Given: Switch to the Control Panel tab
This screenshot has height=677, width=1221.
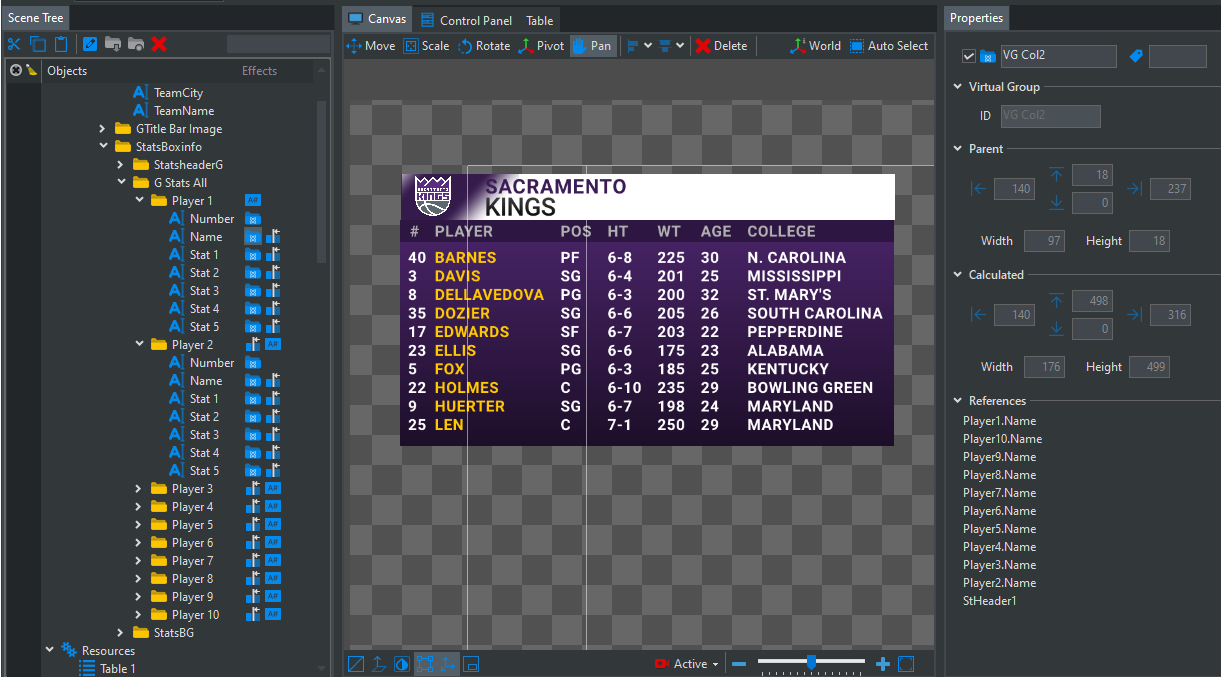Looking at the screenshot, I should point(466,20).
